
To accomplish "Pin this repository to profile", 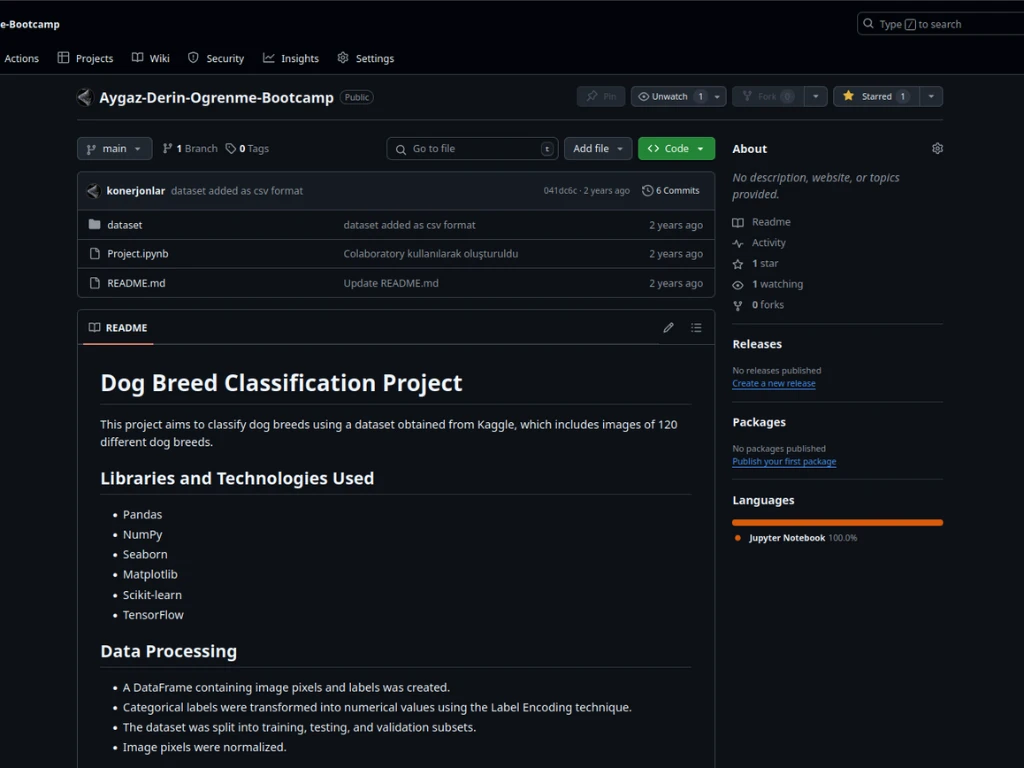I will pos(601,97).
